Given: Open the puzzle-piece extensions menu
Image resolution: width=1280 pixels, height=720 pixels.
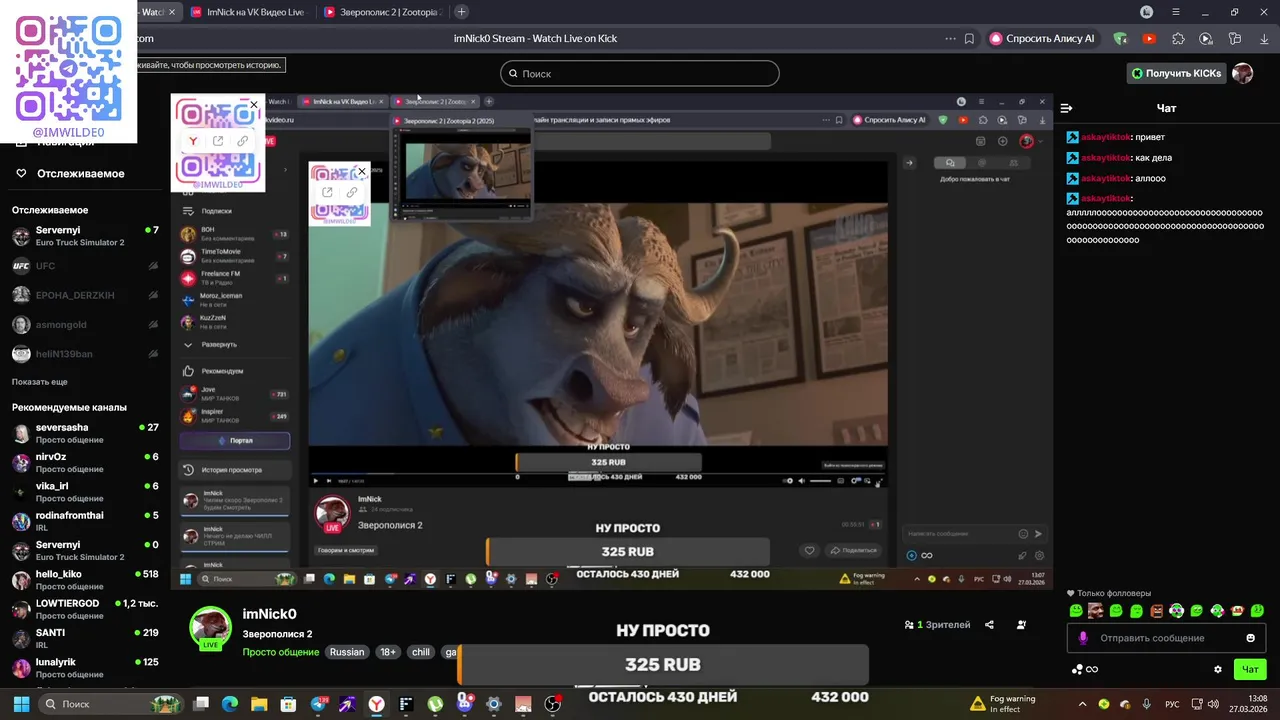Looking at the screenshot, I should click(1178, 39).
